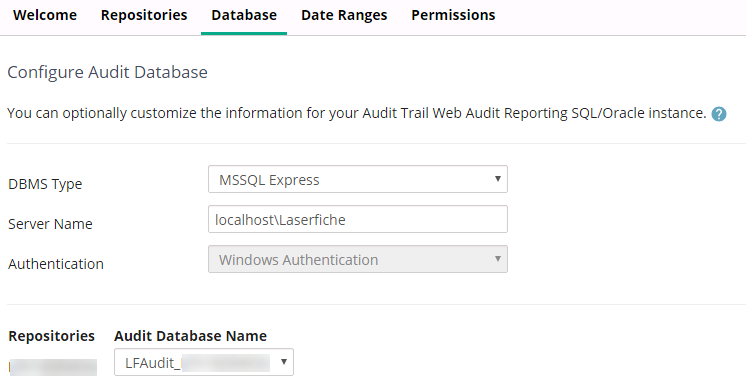Go to the Date Ranges tab
Image resolution: width=746 pixels, height=385 pixels.
point(344,15)
